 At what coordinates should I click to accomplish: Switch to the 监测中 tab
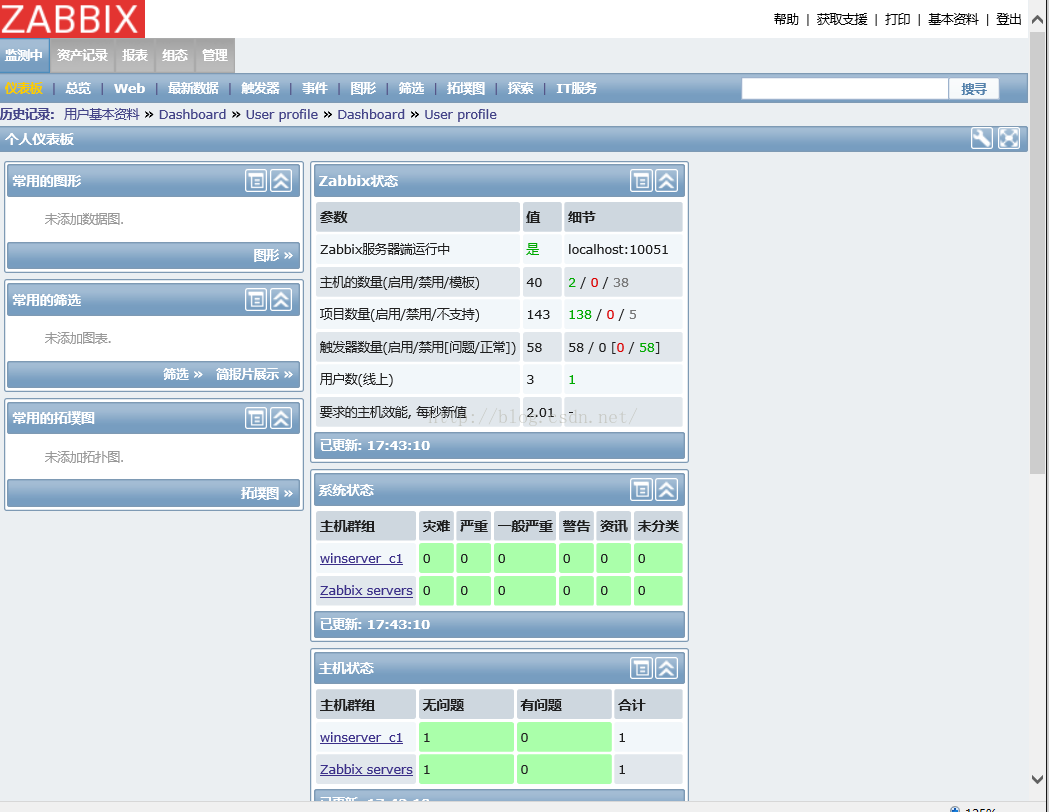[x=24, y=56]
